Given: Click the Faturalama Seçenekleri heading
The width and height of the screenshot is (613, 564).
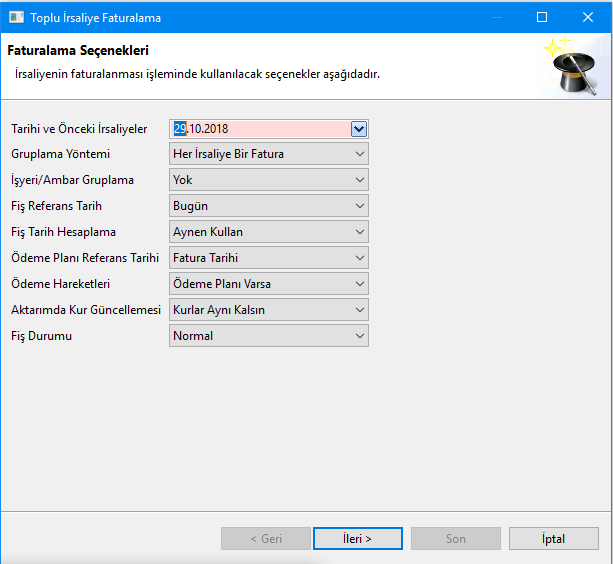Looking at the screenshot, I should [78, 50].
